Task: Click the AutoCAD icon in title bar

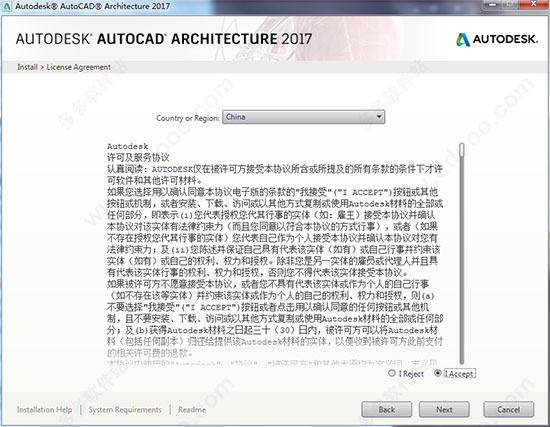Action: pos(7,6)
